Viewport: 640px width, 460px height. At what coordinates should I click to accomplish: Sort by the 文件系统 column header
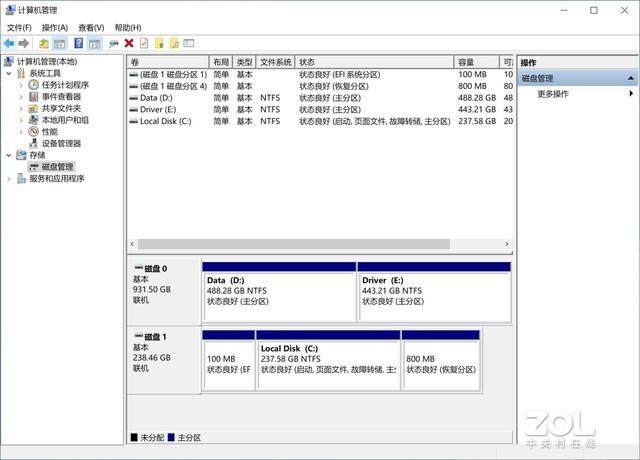tap(276, 62)
